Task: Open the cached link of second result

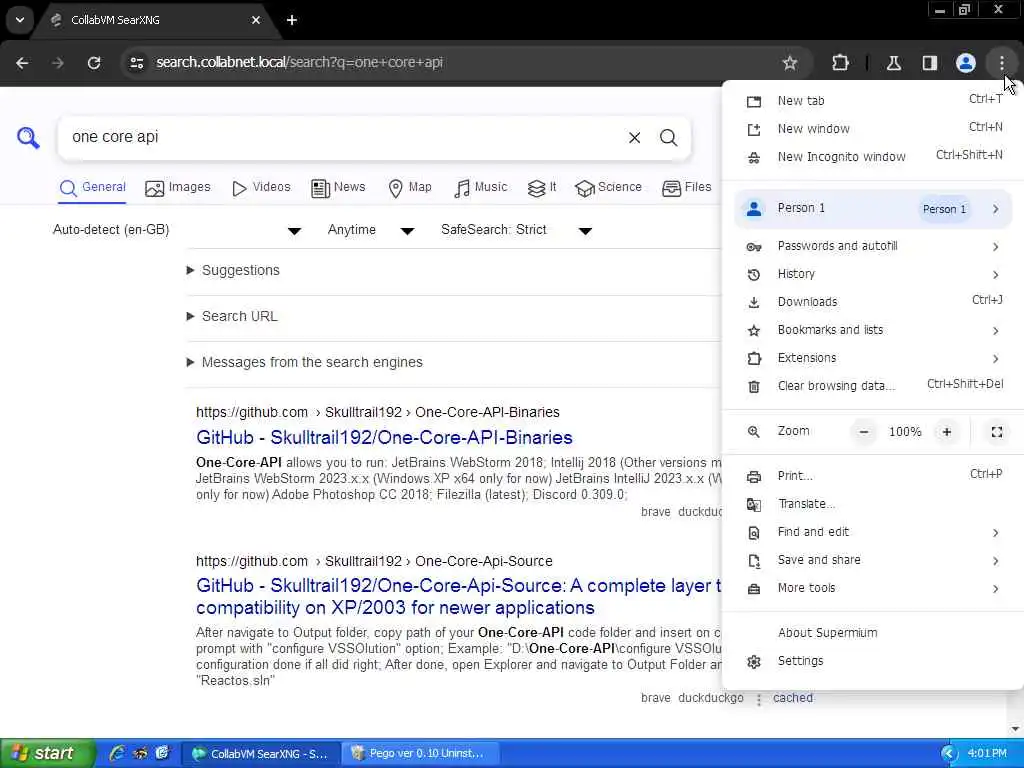Action: (x=793, y=698)
